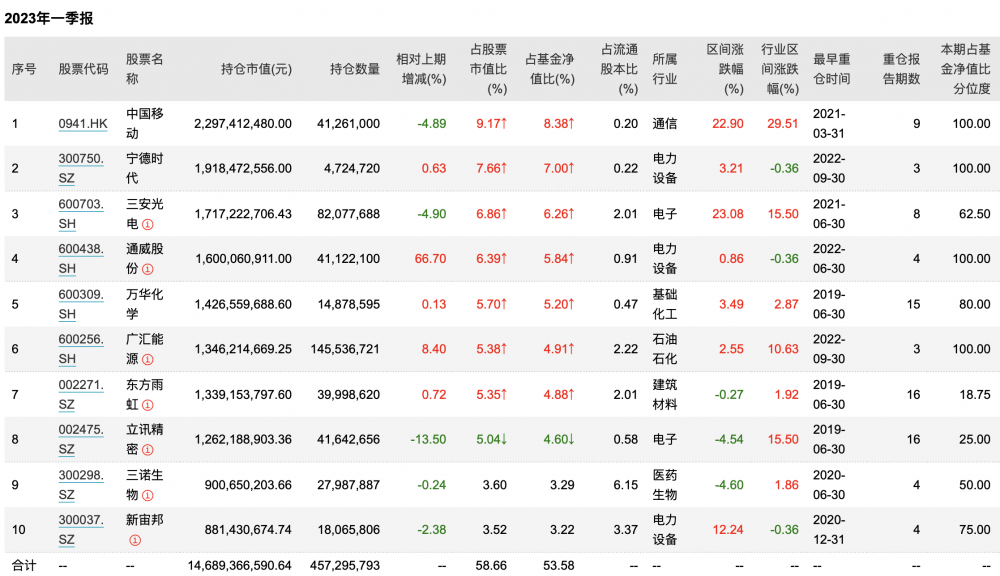
Task: Click the total 53.58 net value ratio
Action: click(559, 565)
